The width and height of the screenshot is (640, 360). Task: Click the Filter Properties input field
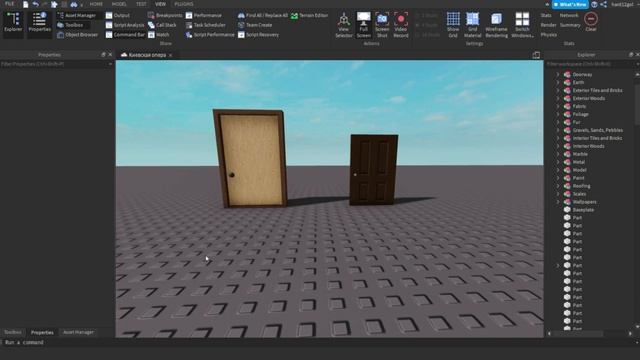[x=56, y=64]
